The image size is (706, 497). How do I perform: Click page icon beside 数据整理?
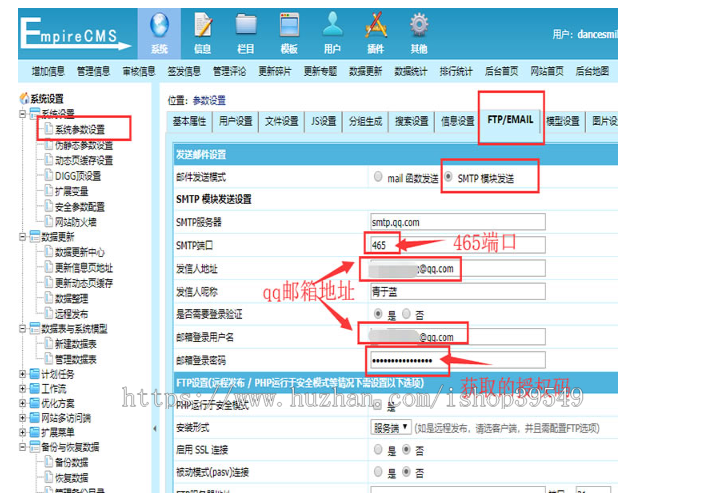pyautogui.click(x=49, y=298)
